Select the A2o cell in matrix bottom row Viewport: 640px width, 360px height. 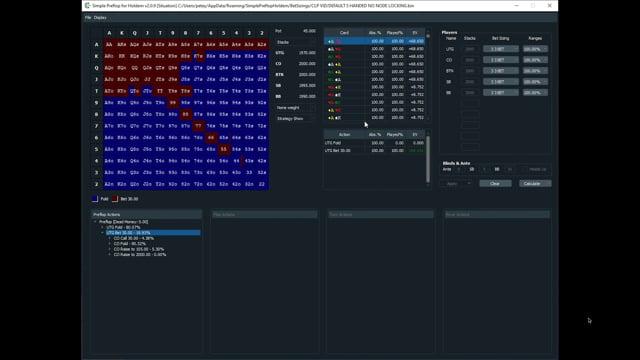109,184
